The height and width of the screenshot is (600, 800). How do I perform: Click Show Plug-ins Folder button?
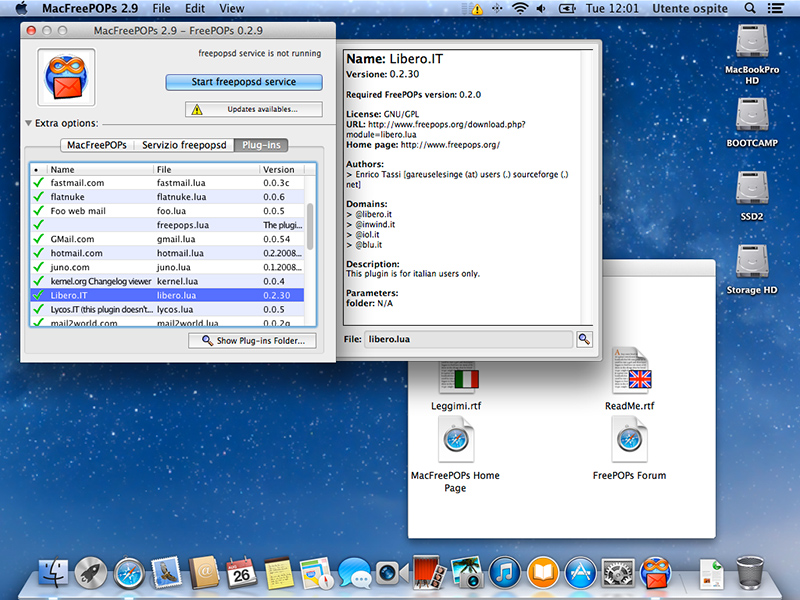point(252,340)
